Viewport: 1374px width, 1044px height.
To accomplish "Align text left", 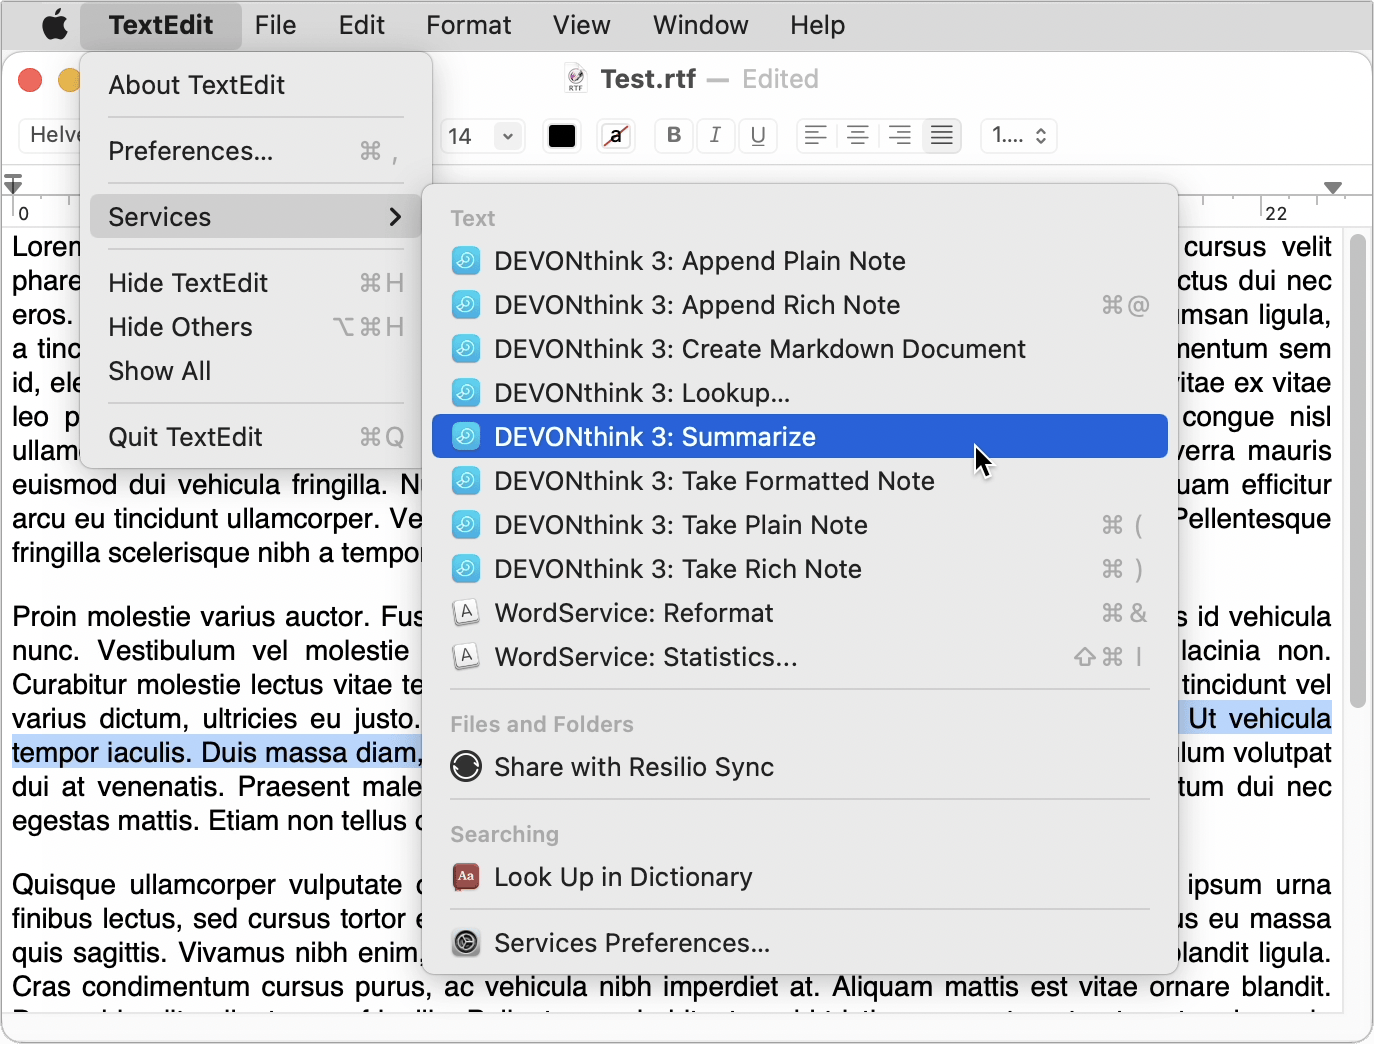I will click(816, 135).
